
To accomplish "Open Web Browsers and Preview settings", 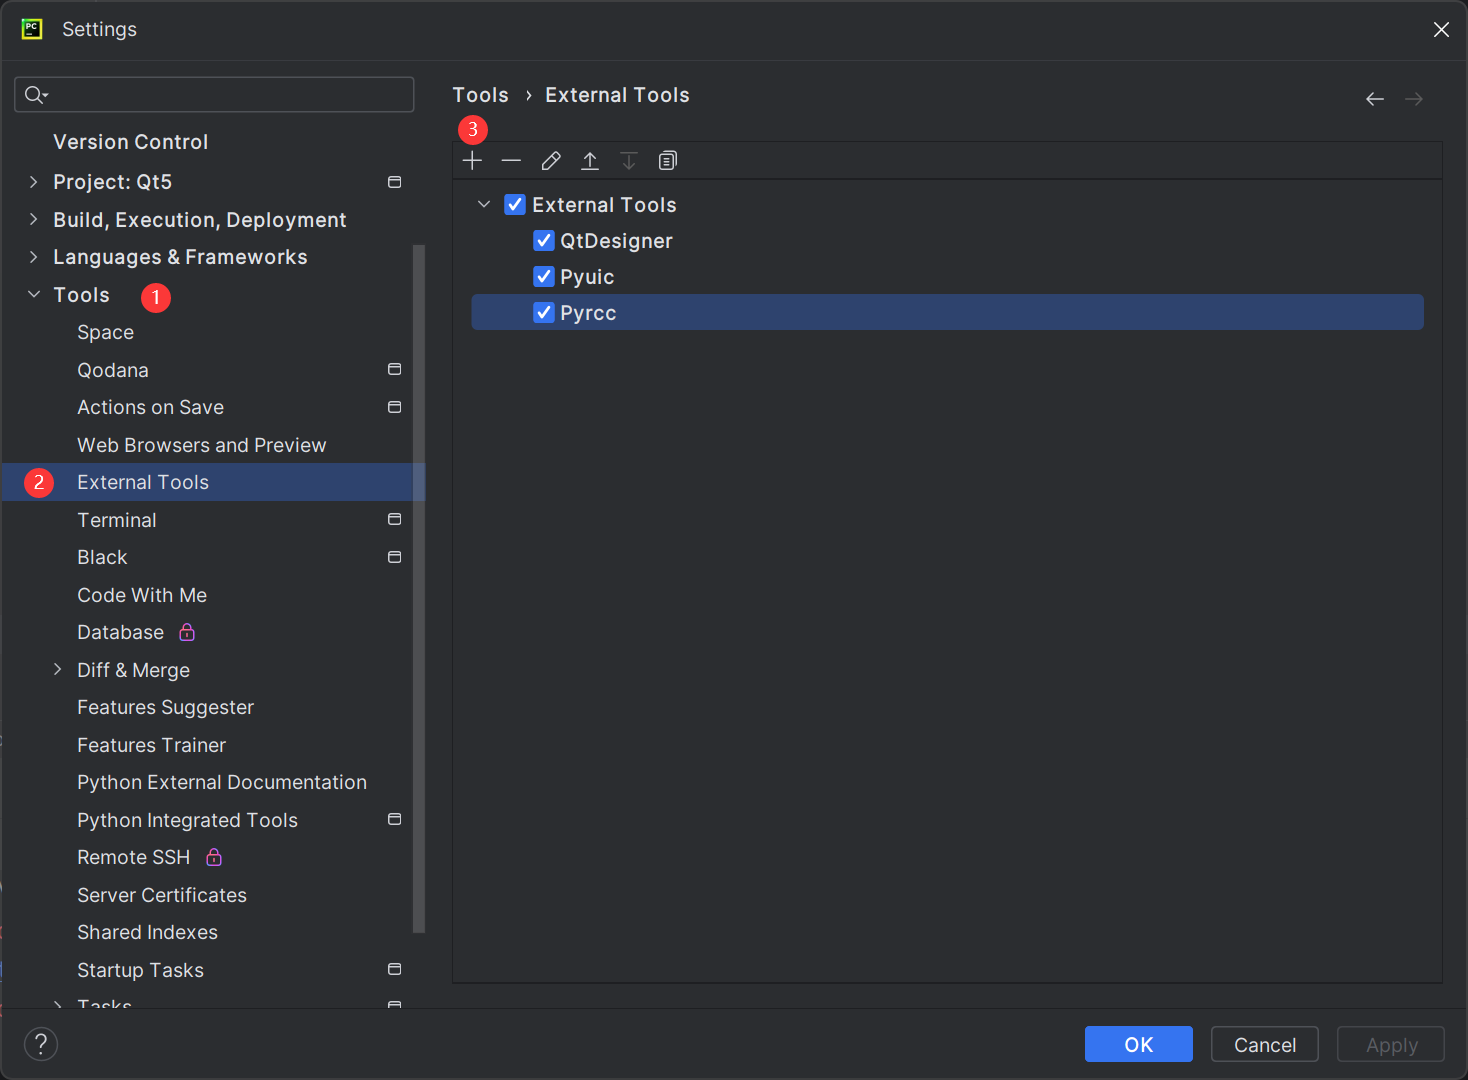I will (x=202, y=445).
